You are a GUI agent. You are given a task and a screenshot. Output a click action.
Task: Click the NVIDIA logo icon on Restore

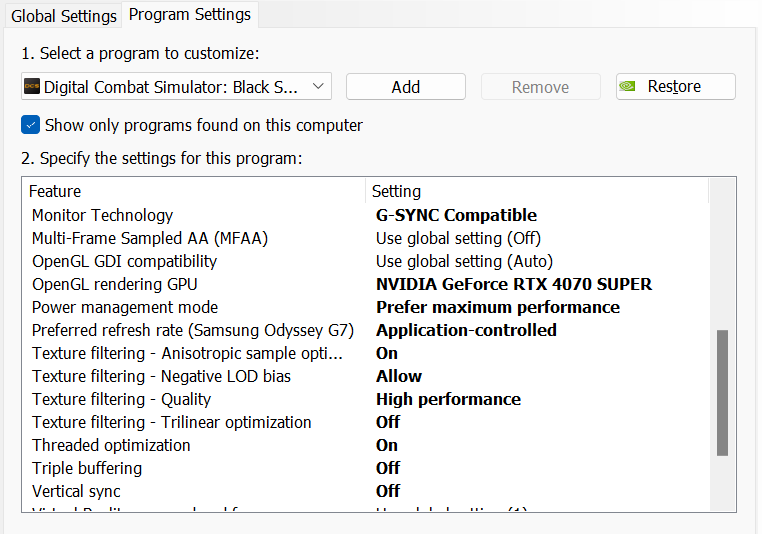coord(627,86)
